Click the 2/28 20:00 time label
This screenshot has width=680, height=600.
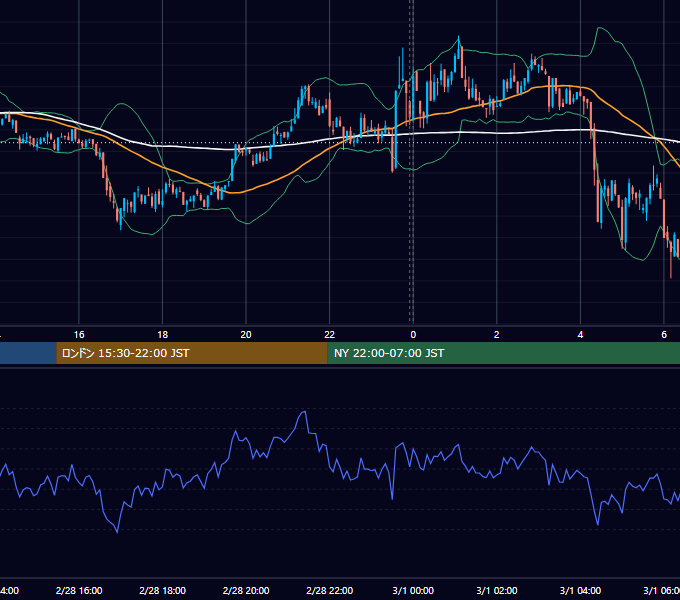246,590
